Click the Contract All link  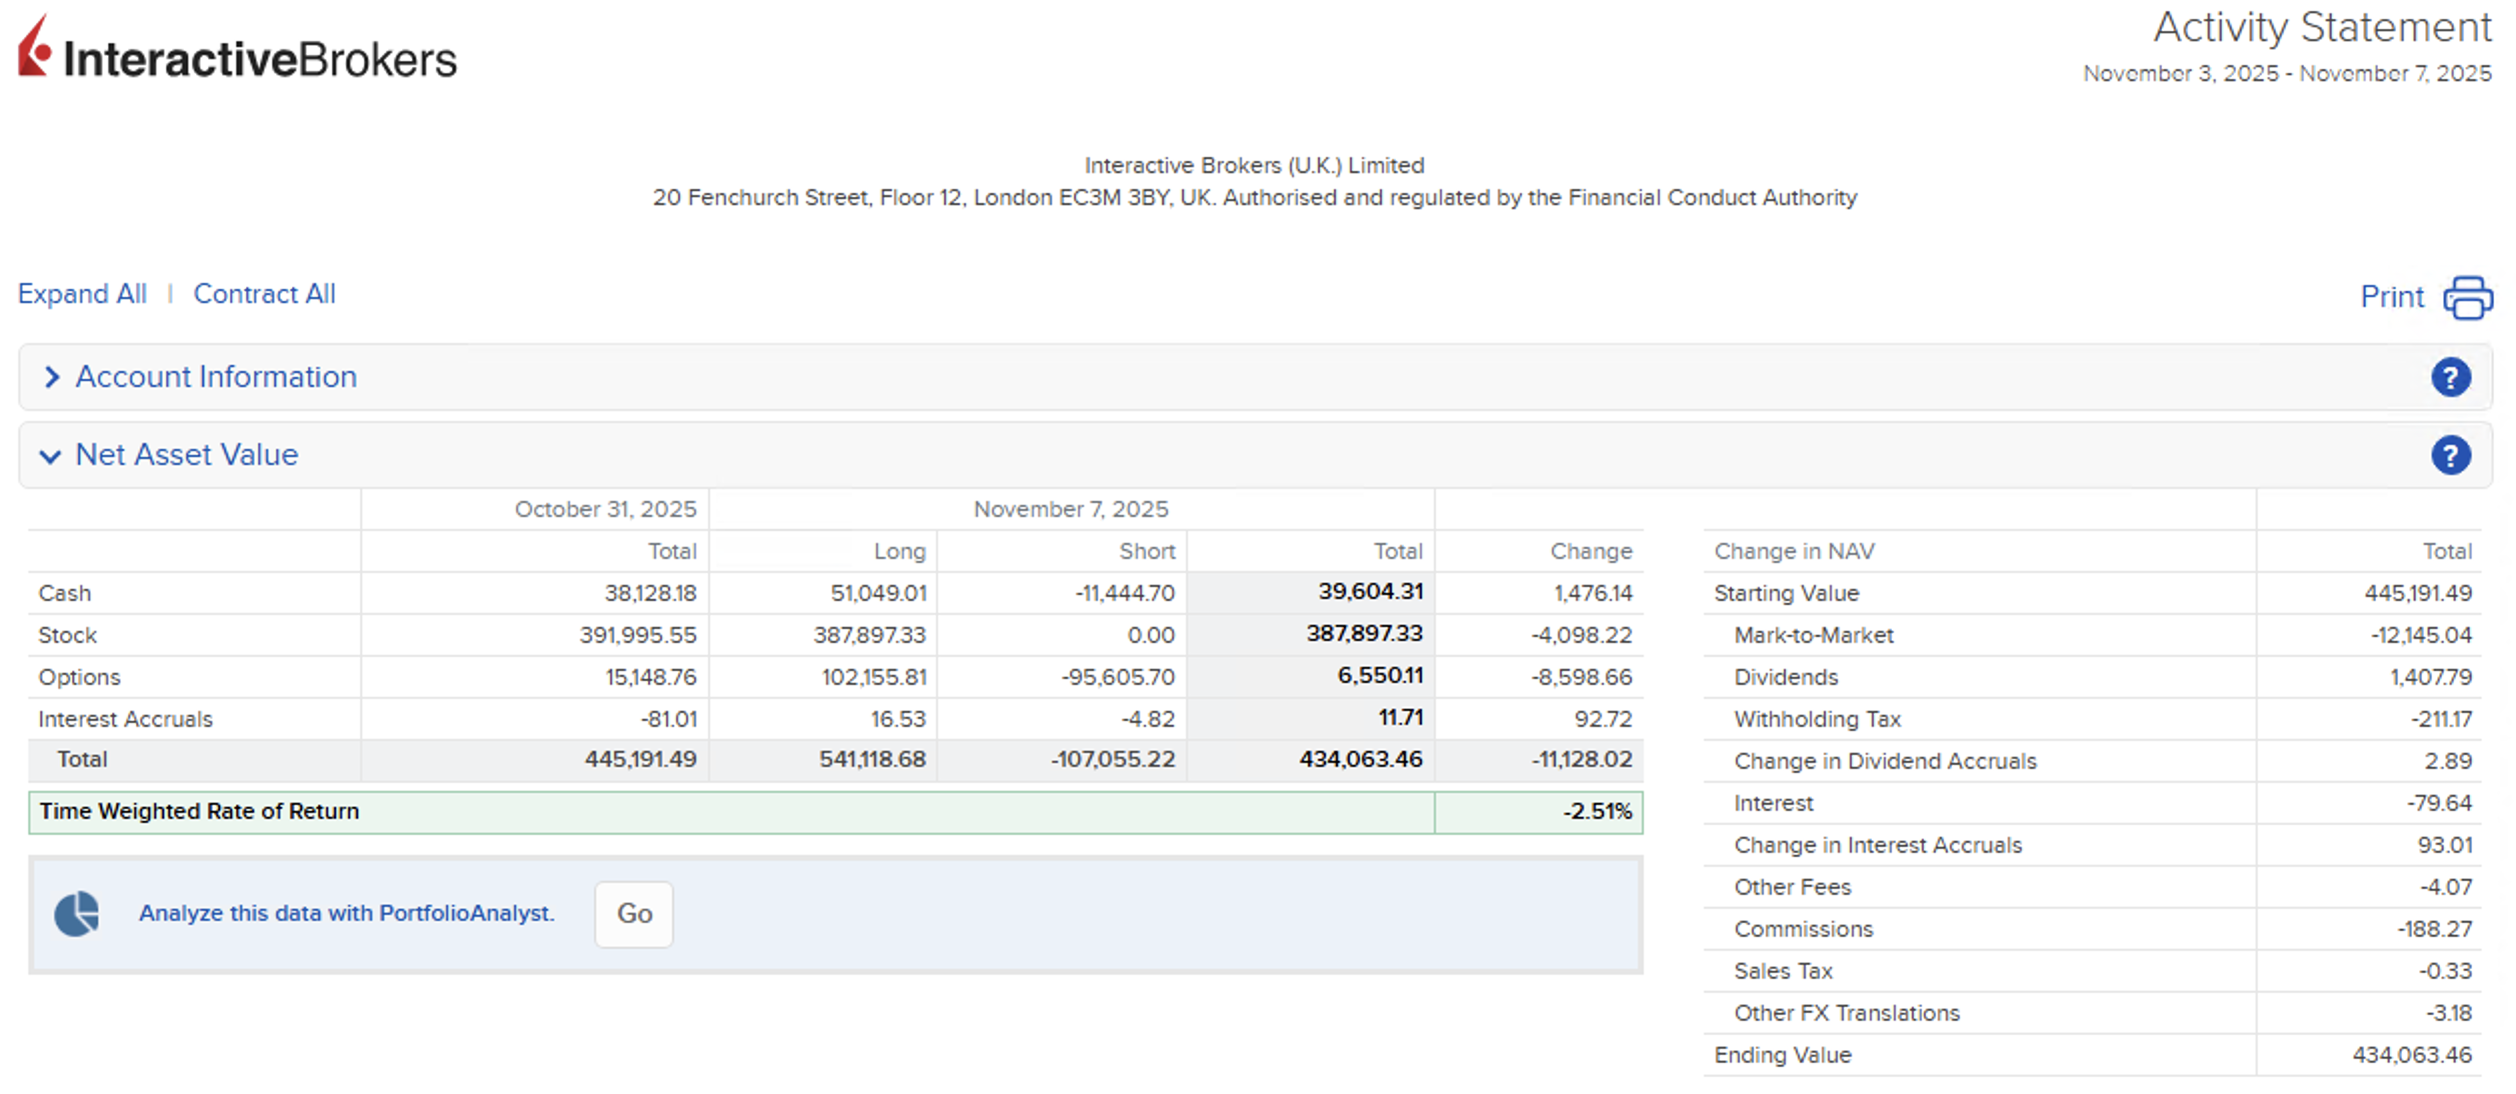264,294
